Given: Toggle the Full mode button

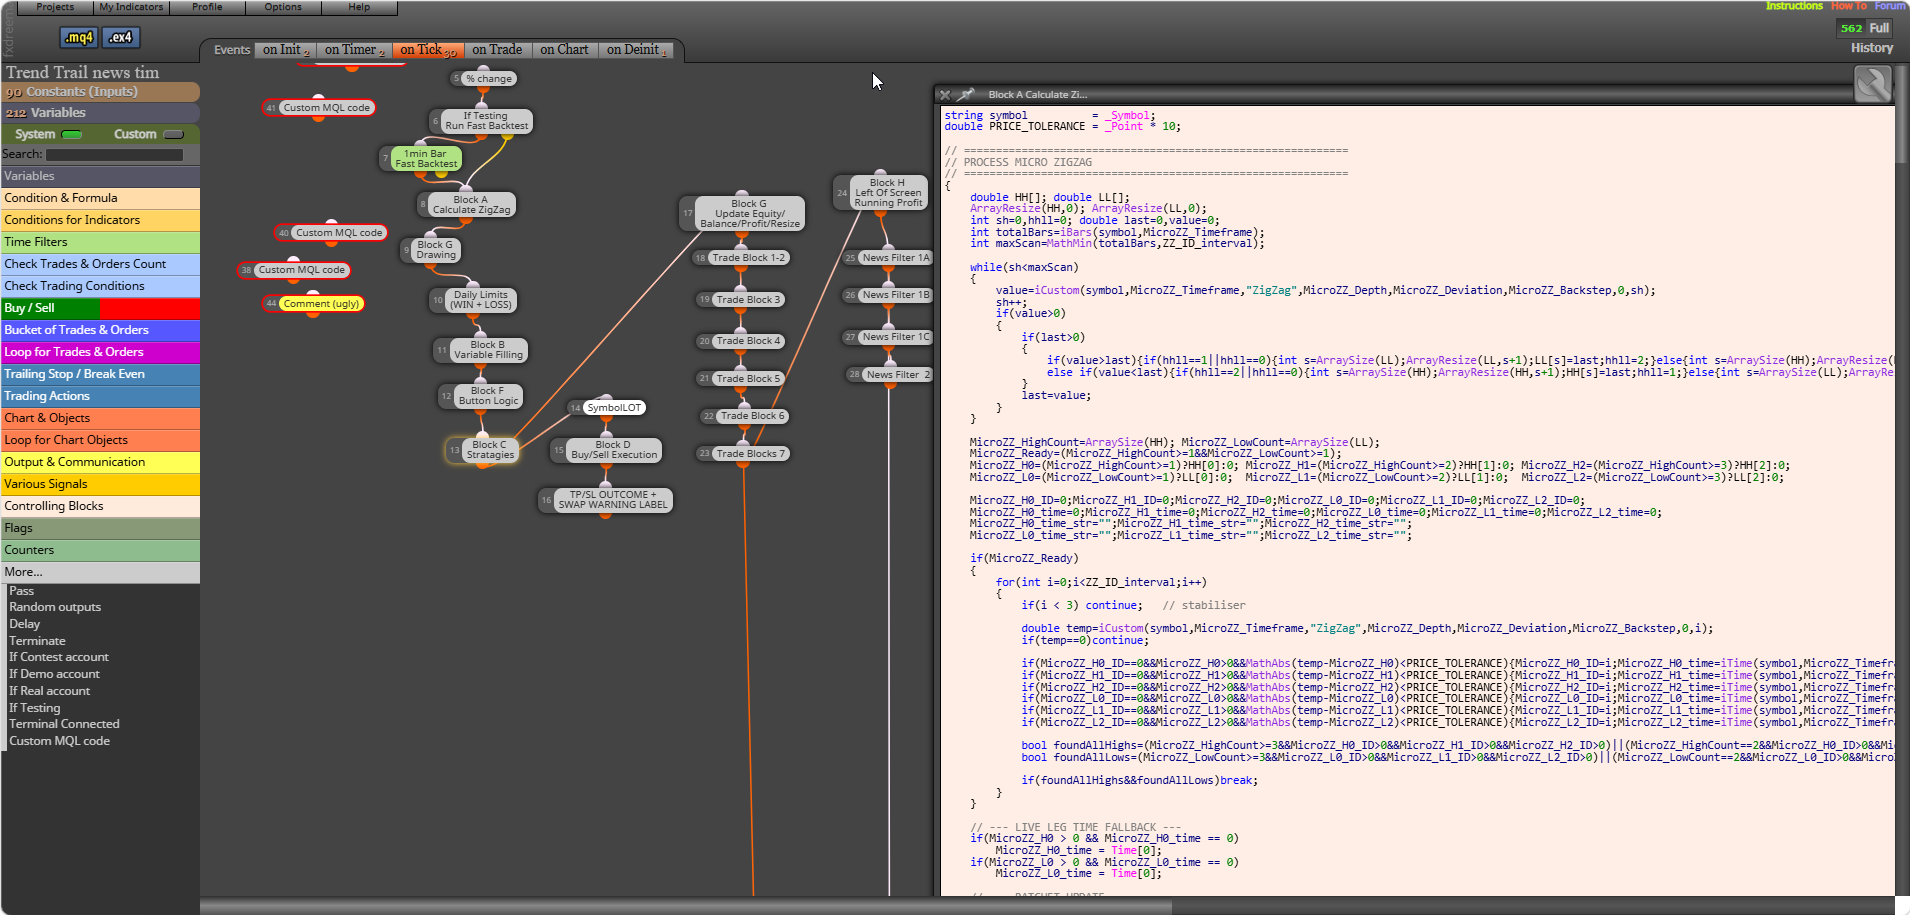Looking at the screenshot, I should (x=1879, y=28).
